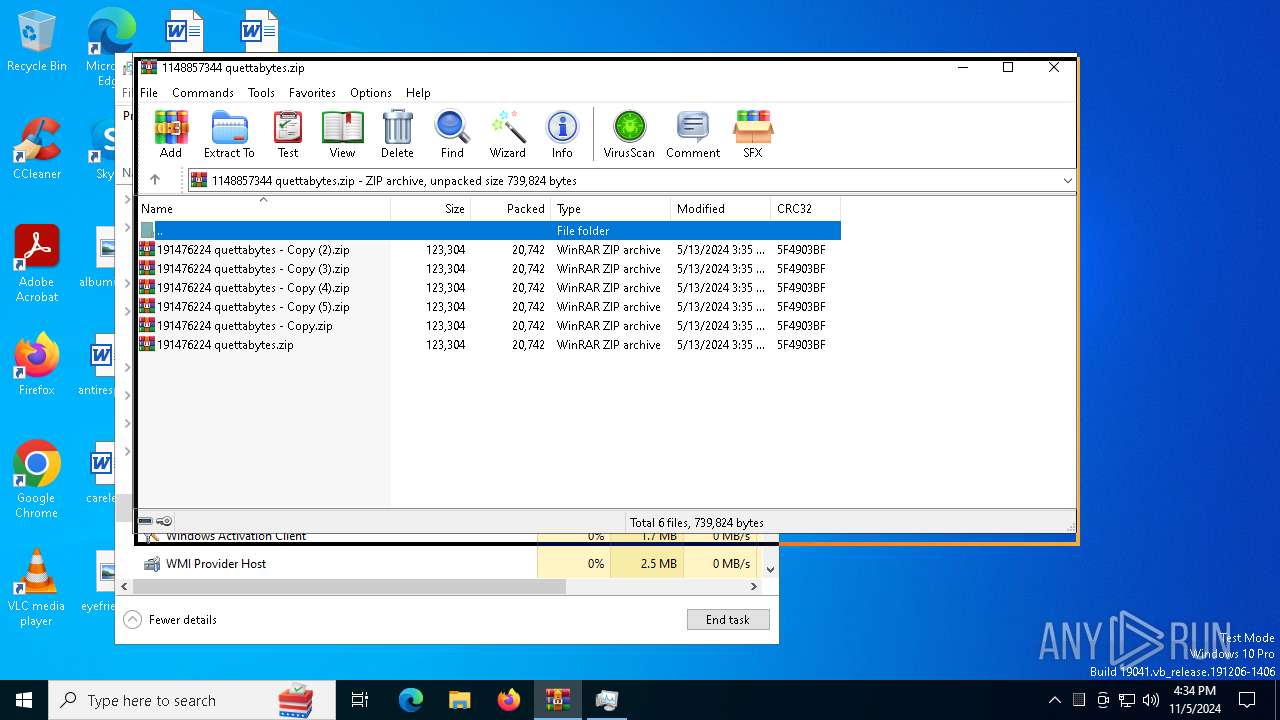Click Task Manager horizontal scrollbar
This screenshot has height=720, width=1280.
[x=349, y=587]
